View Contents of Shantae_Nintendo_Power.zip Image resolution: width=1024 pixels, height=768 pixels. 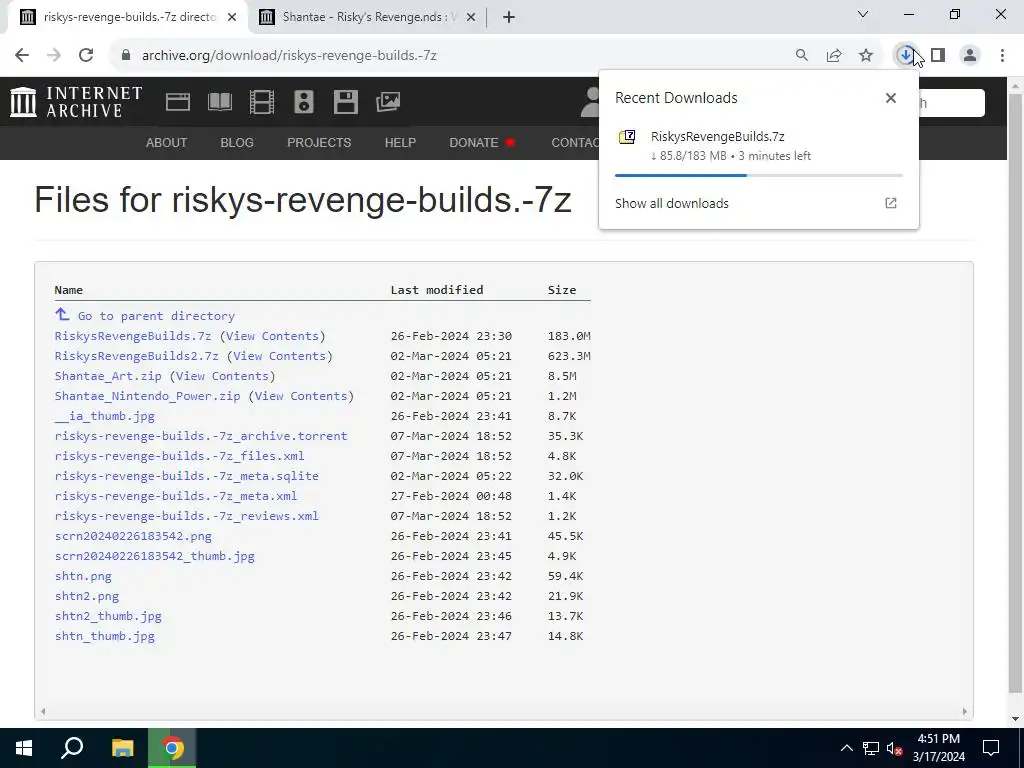point(300,396)
